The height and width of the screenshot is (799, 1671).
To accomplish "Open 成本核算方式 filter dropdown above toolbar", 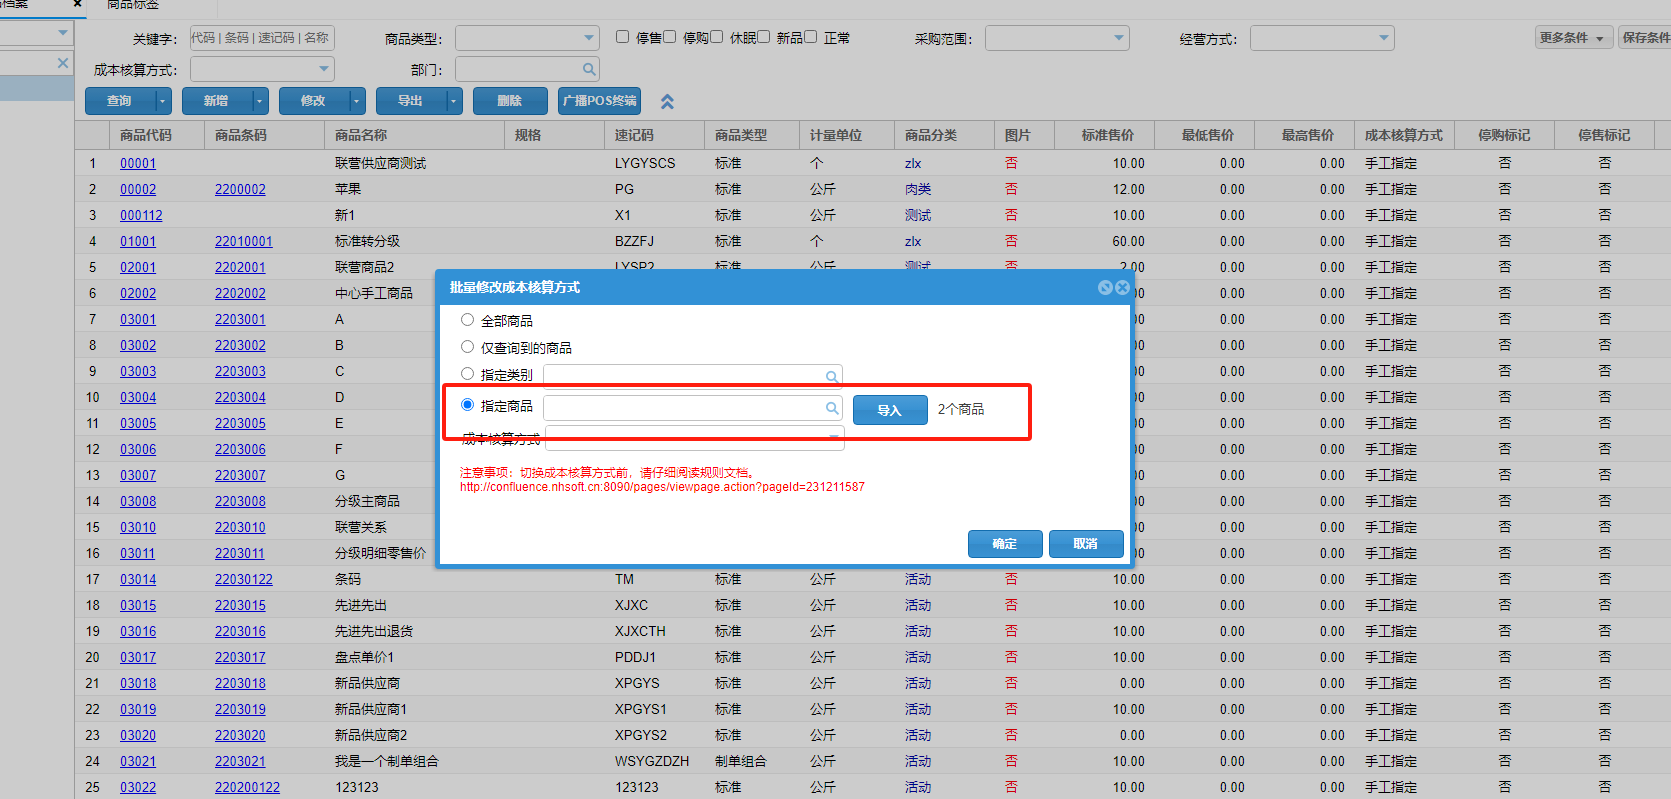I will click(324, 69).
